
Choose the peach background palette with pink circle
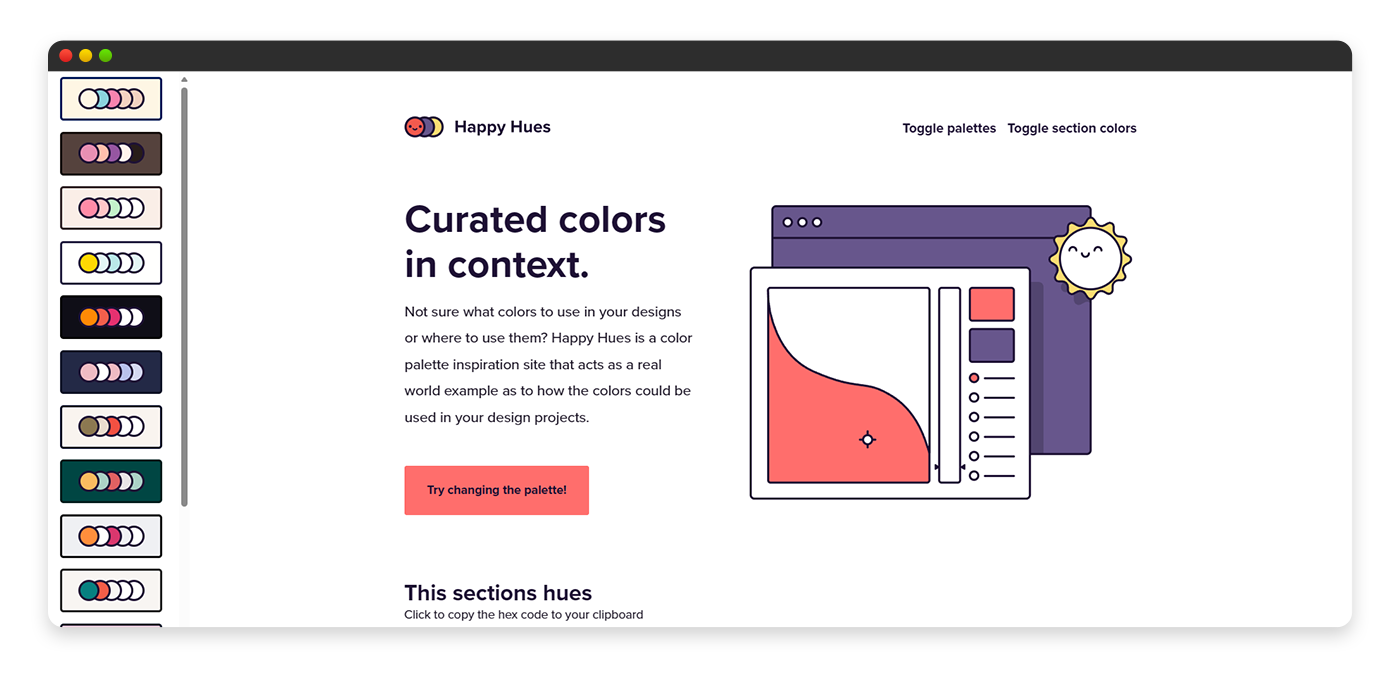pyautogui.click(x=111, y=208)
